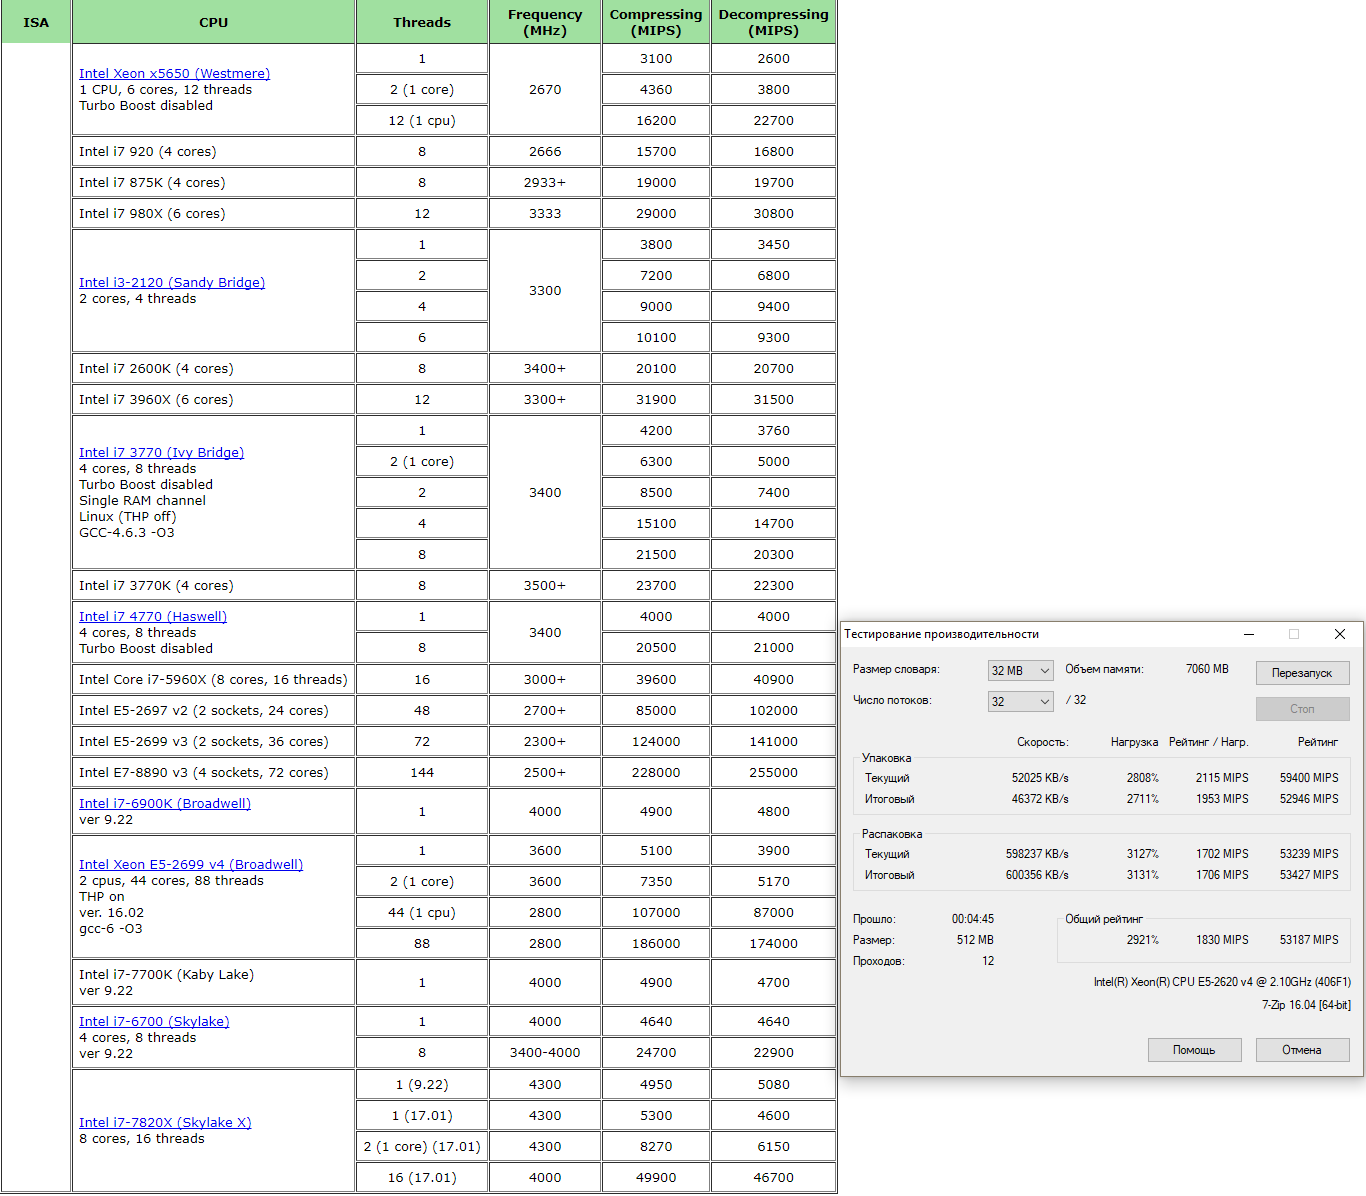Follow the Intel i7 3770 (Ivy Bridge) link
The image size is (1366, 1196).
point(161,452)
